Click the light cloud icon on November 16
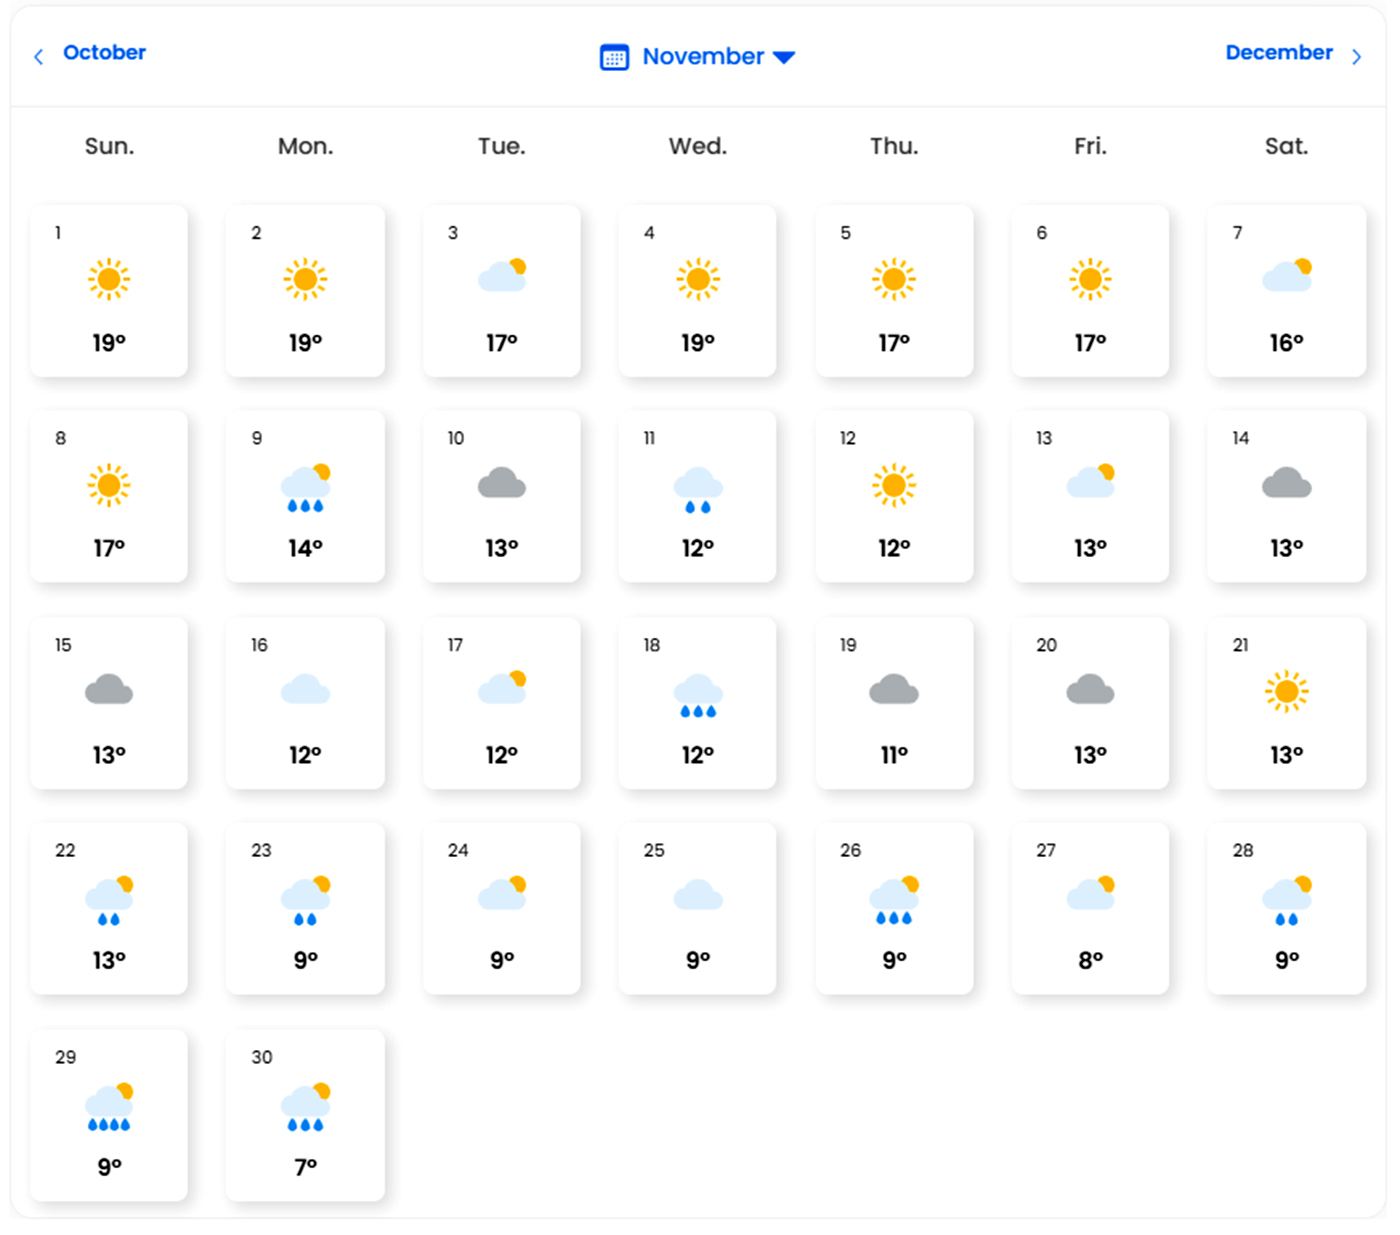This screenshot has width=1400, height=1235. (305, 690)
